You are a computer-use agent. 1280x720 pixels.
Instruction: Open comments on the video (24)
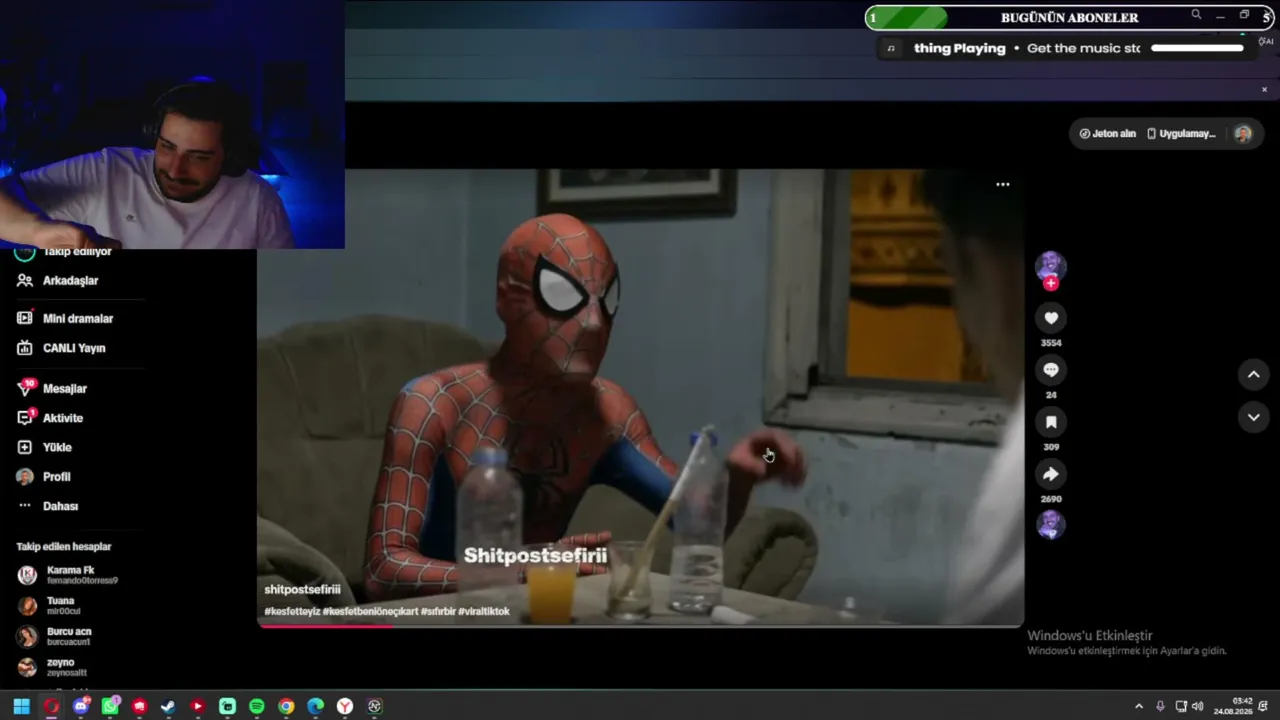[x=1050, y=370]
